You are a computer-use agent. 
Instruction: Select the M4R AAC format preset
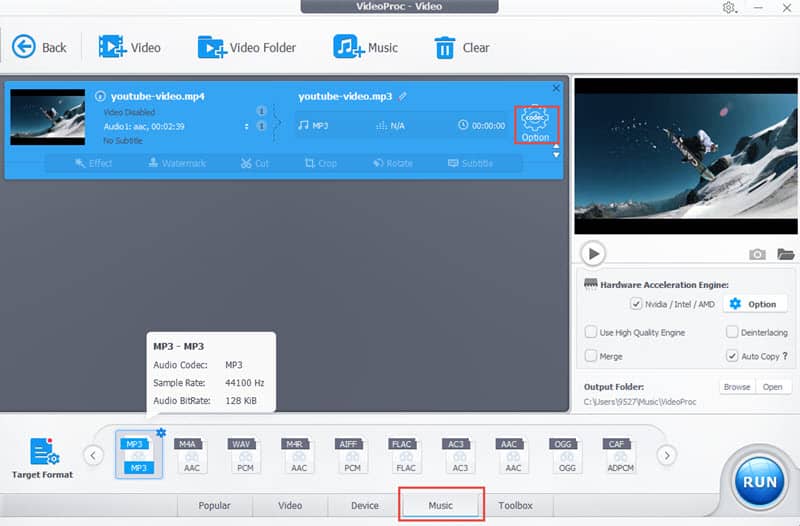(299, 455)
